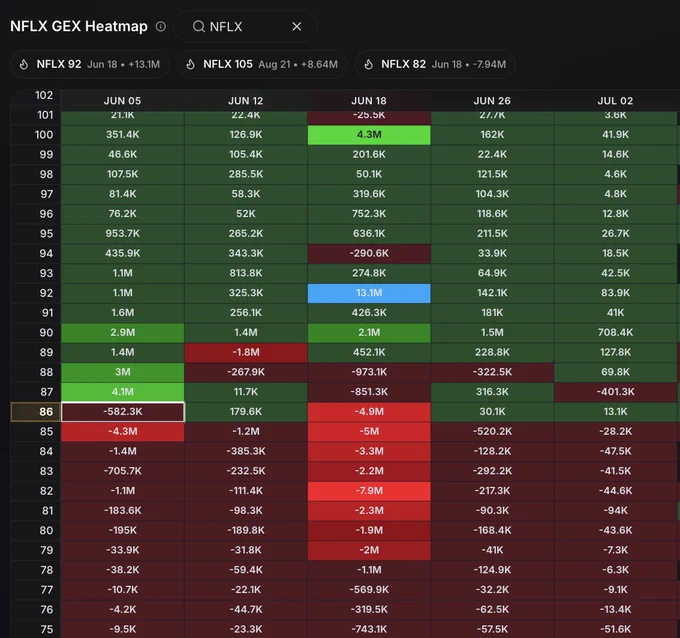Select the JUL 02 column header
Screen dimensions: 680x638
615,101
